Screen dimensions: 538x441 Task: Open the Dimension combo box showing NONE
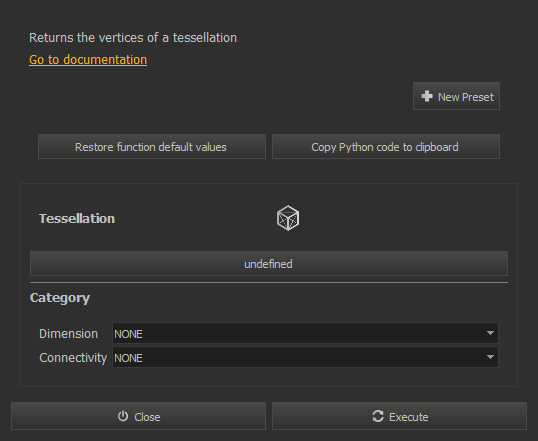point(305,333)
